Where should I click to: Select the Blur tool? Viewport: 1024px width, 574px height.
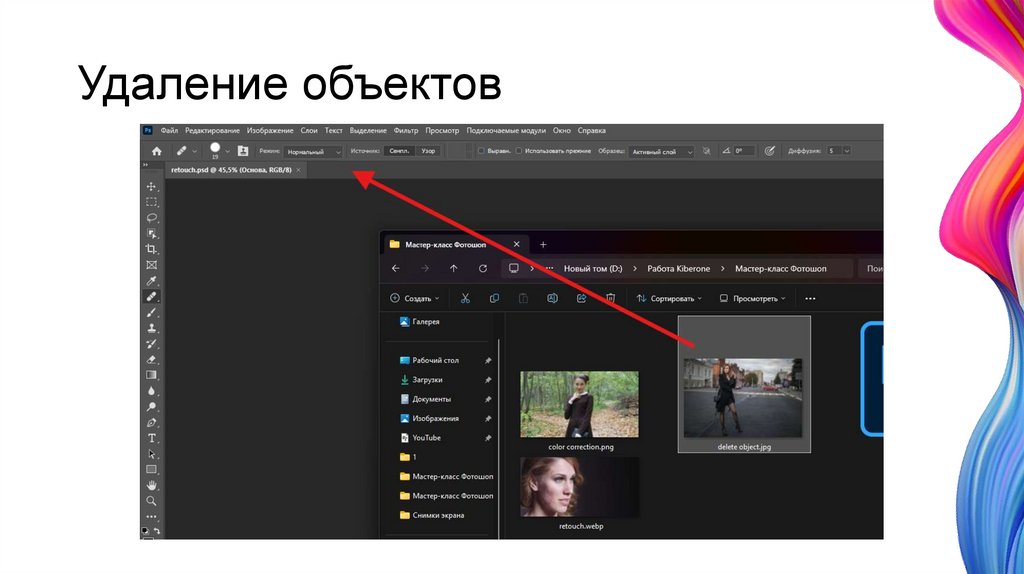(152, 391)
